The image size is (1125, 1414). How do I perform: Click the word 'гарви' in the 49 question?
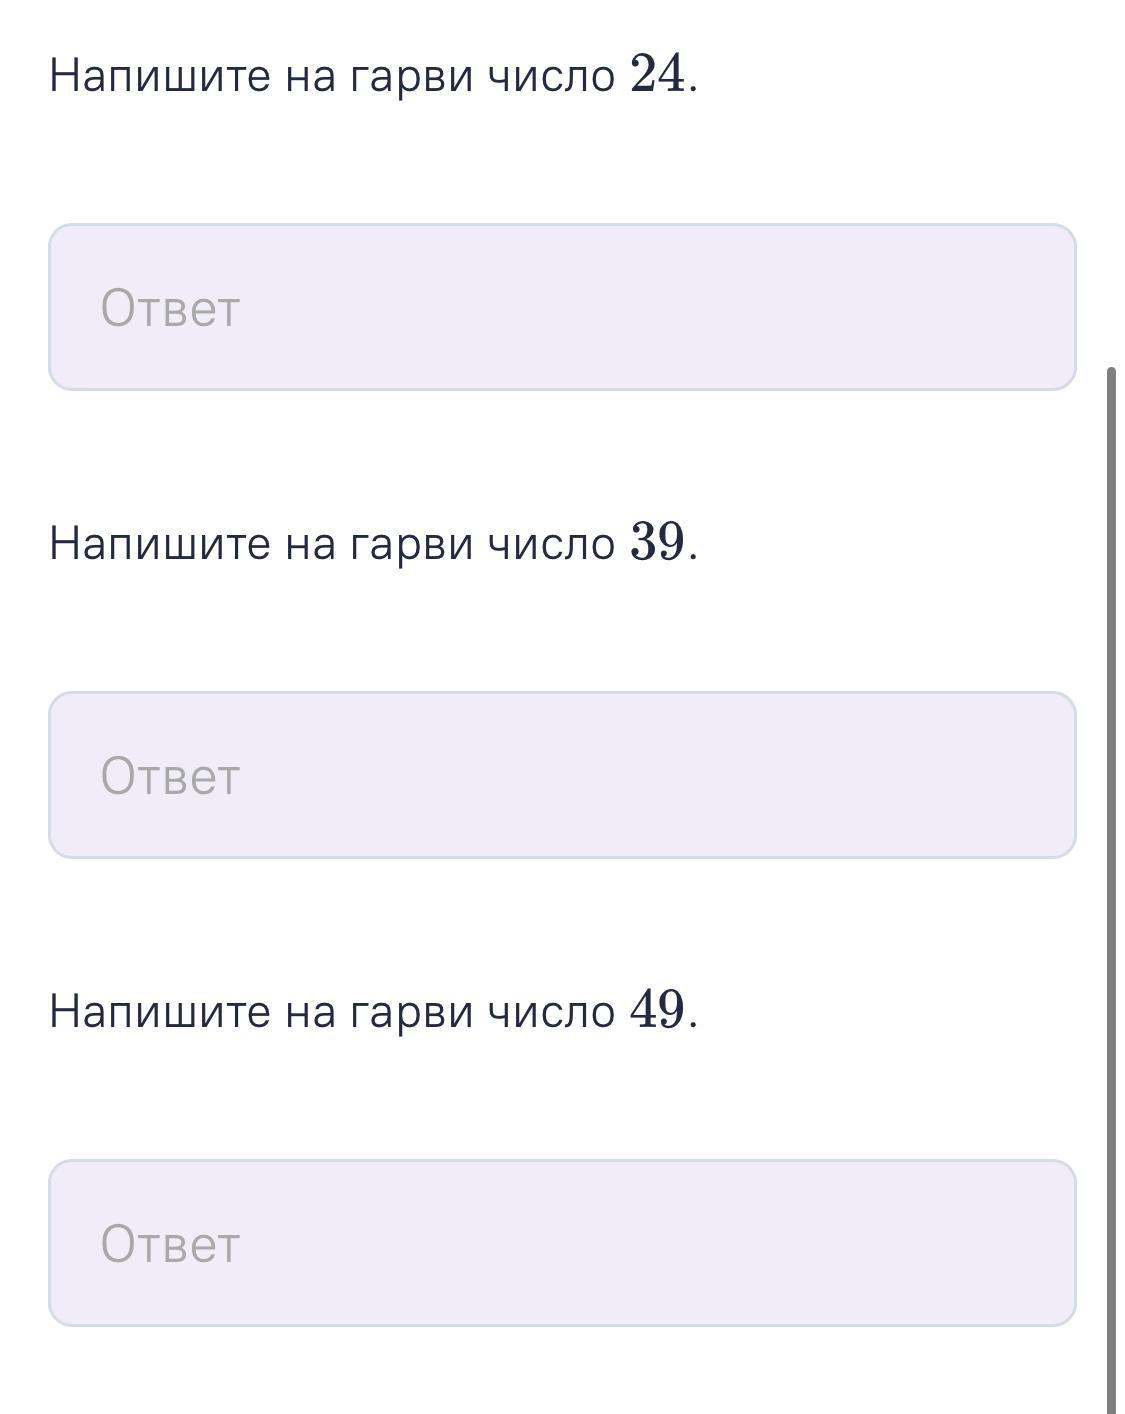411,1012
